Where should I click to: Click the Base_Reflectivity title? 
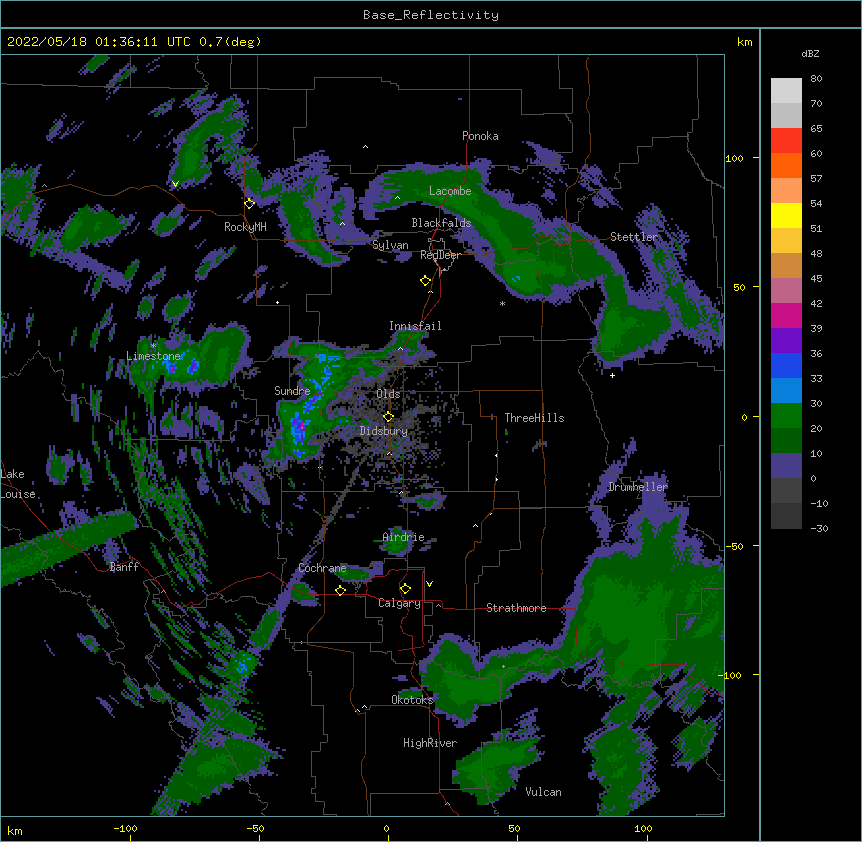pos(431,15)
